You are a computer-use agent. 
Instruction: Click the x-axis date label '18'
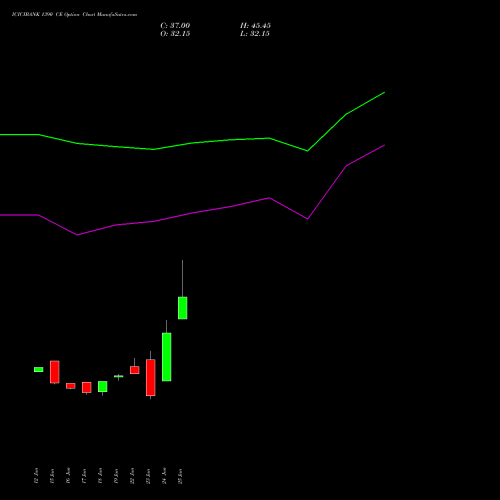click(100, 476)
